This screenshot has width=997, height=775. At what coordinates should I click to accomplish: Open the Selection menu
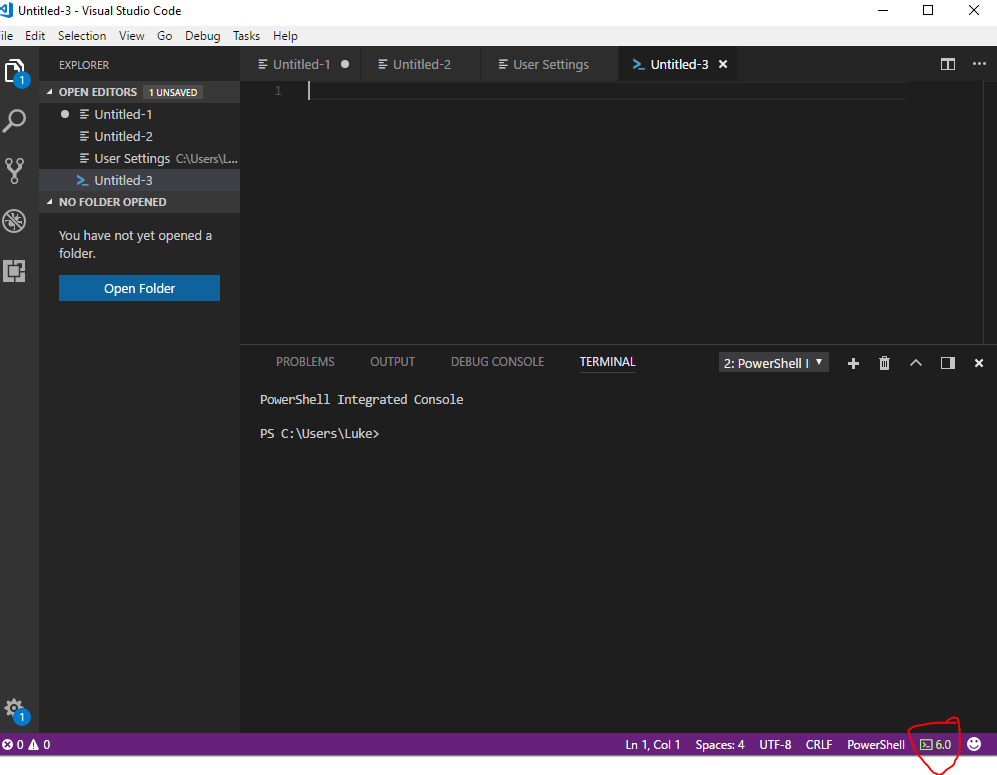[x=82, y=36]
